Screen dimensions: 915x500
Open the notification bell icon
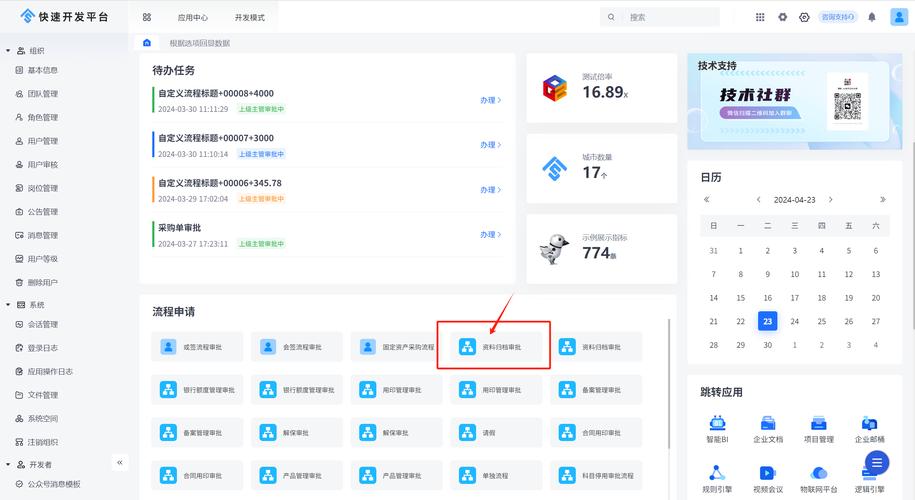tap(871, 17)
